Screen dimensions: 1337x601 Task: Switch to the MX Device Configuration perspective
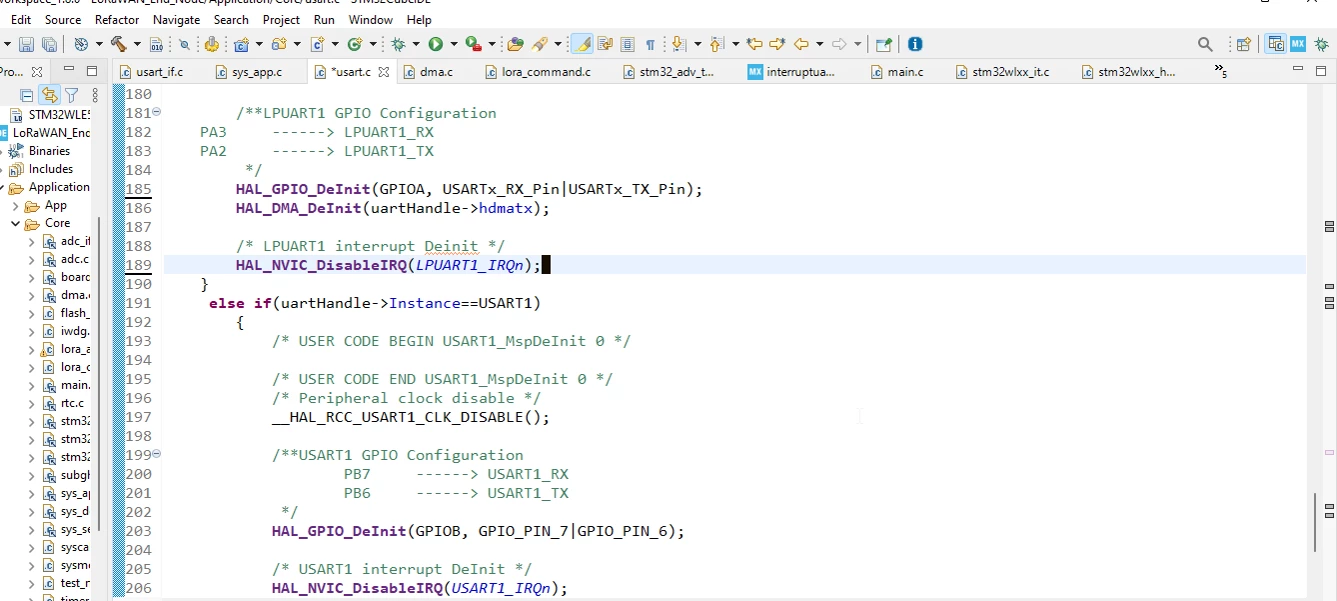(x=1297, y=44)
